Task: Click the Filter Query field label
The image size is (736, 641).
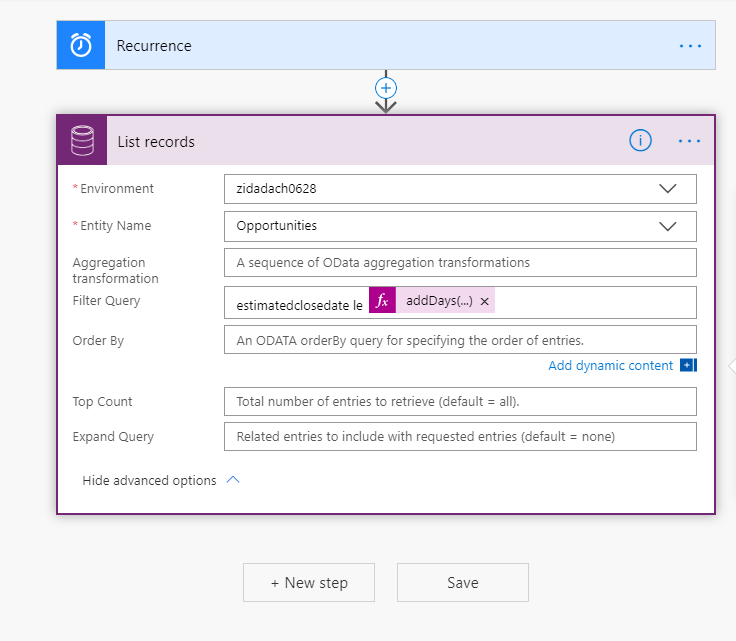Action: click(106, 301)
